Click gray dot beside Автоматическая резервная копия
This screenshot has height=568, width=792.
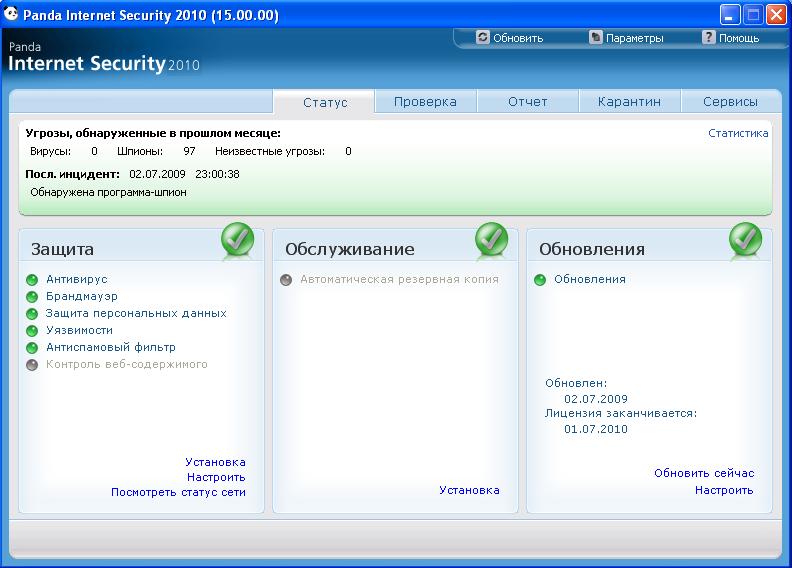coord(286,280)
